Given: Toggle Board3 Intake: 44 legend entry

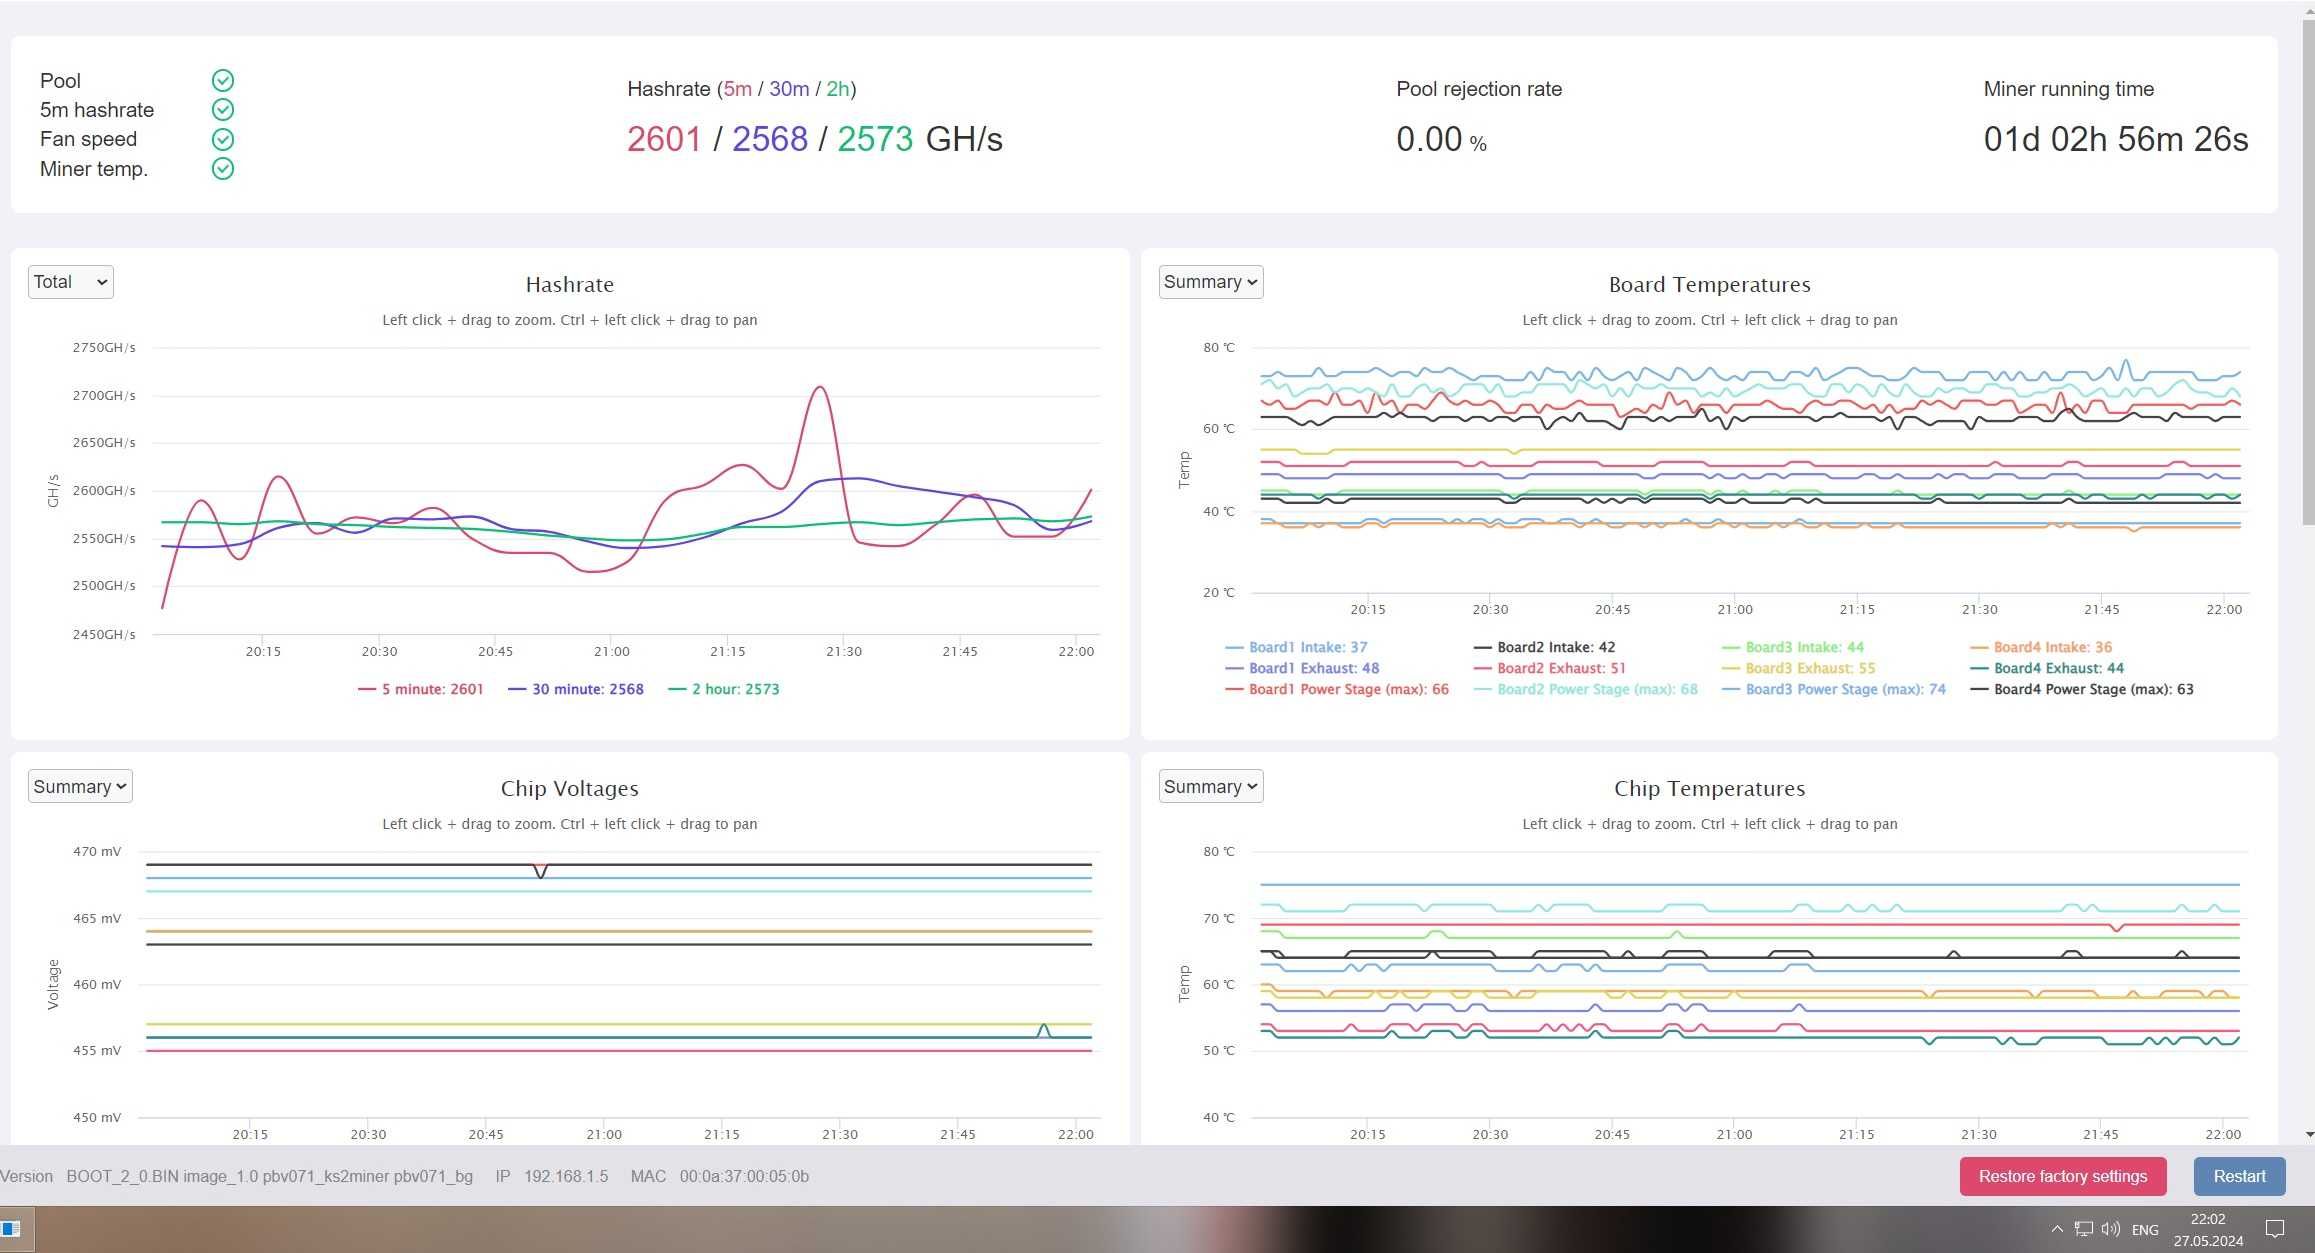Looking at the screenshot, I should point(1793,647).
